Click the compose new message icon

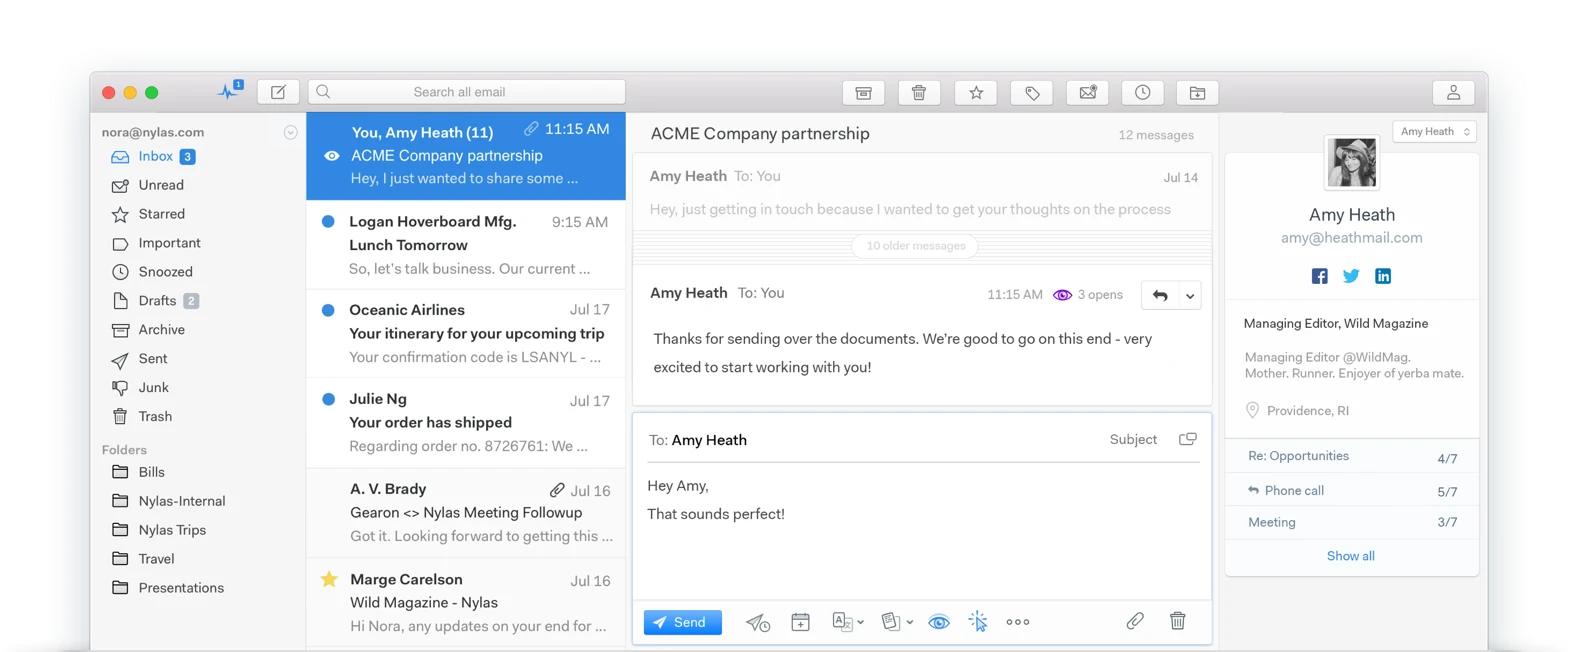[x=278, y=92]
